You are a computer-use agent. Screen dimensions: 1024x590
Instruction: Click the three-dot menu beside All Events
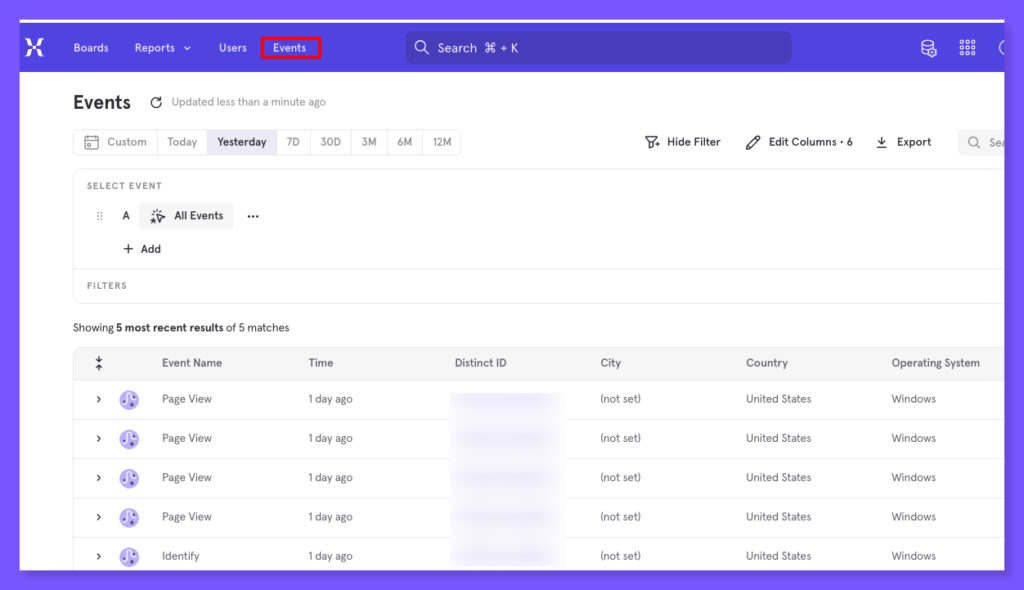(253, 216)
